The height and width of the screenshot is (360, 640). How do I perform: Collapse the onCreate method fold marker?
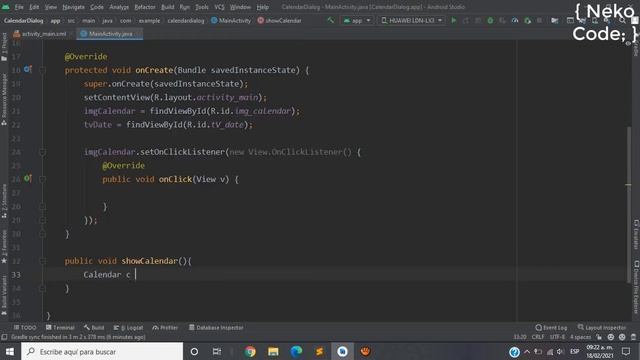click(x=42, y=70)
